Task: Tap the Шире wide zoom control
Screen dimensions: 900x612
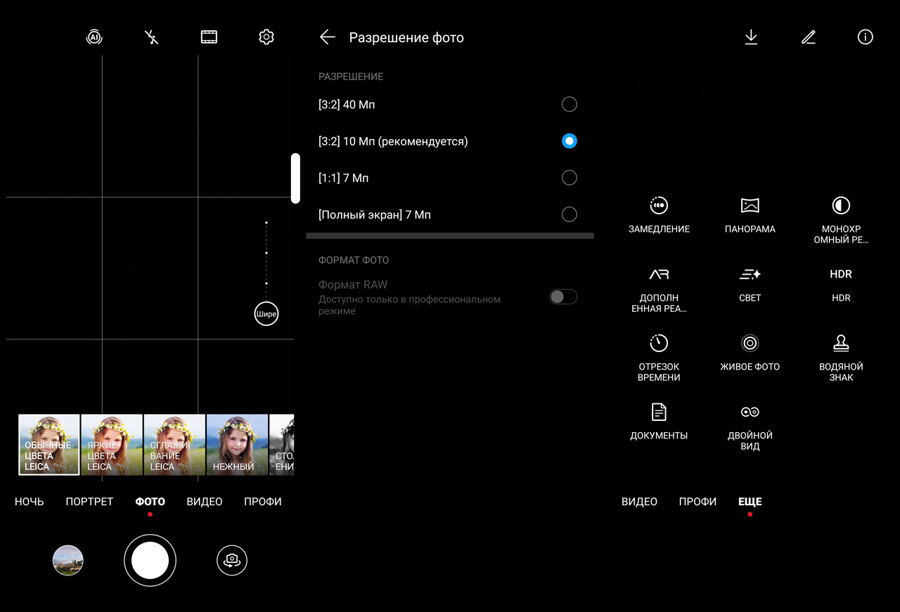Action: point(266,314)
